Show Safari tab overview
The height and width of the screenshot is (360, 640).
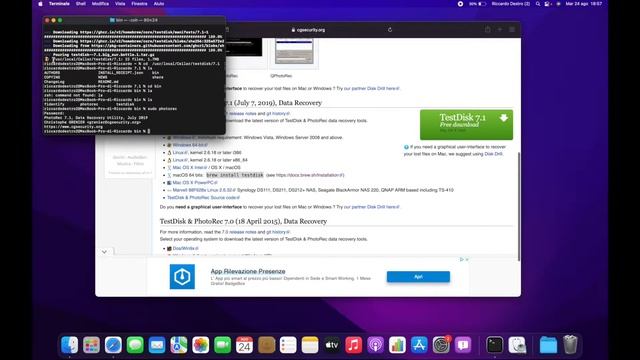pos(512,29)
